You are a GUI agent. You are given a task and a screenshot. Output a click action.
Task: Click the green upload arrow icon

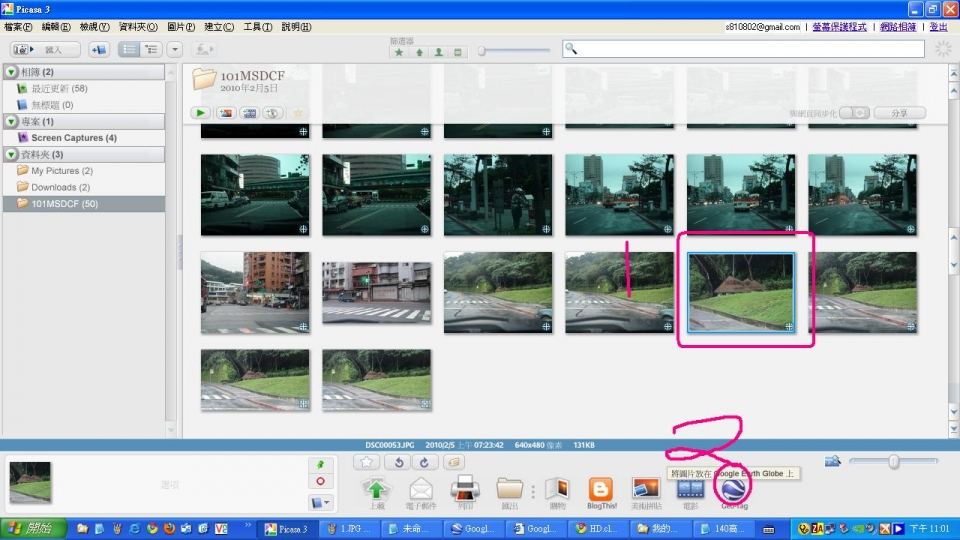point(376,488)
